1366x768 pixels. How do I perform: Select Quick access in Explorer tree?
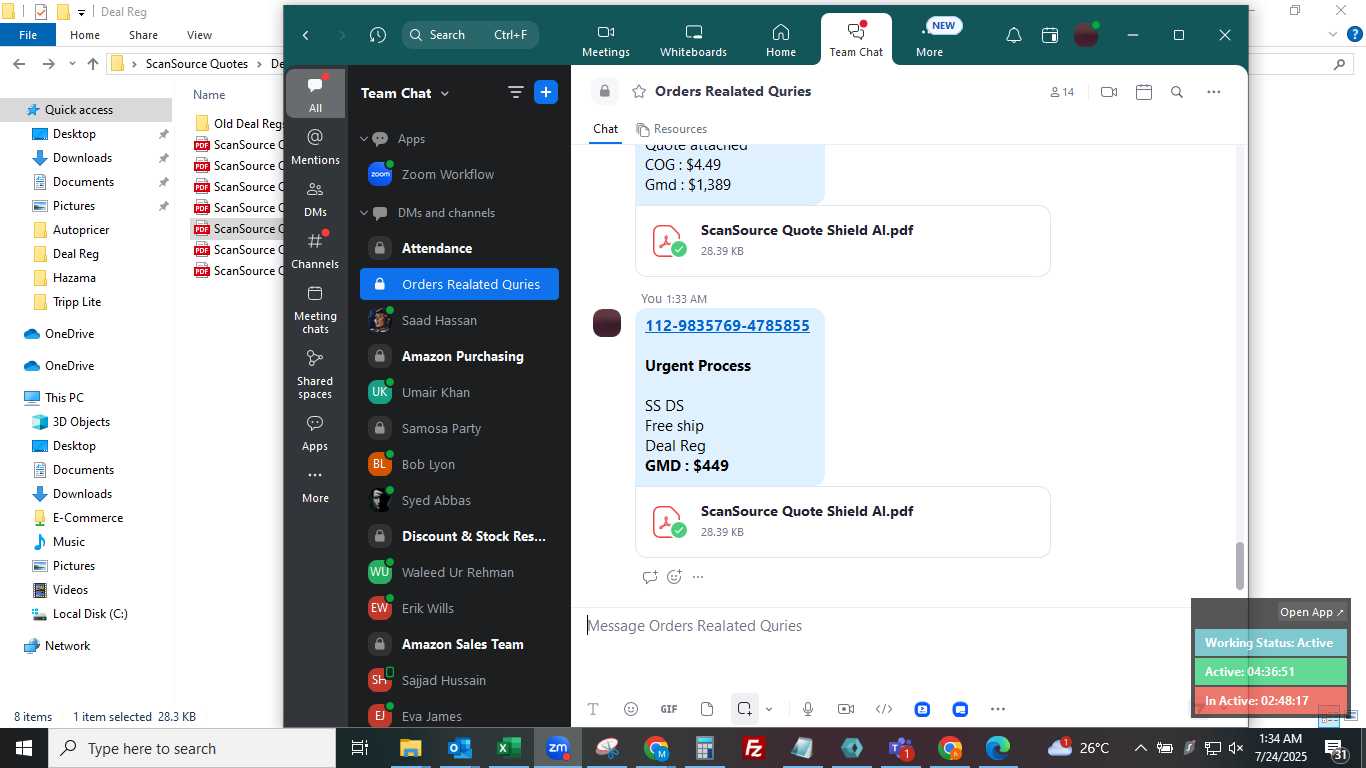(79, 110)
